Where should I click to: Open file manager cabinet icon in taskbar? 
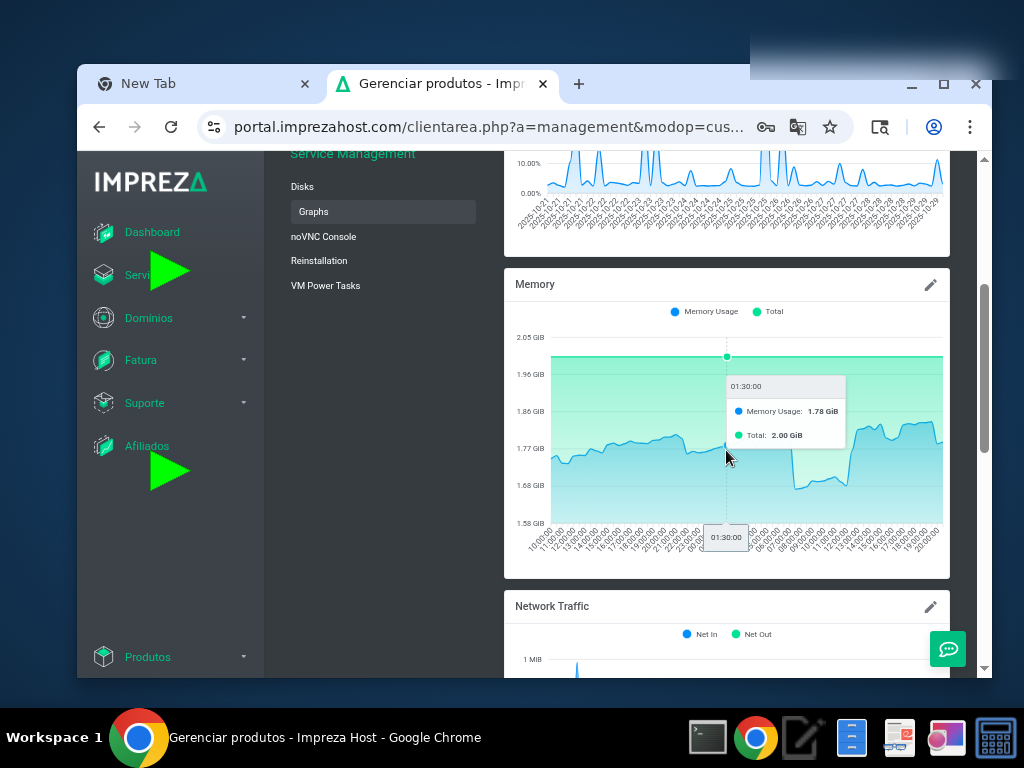[x=852, y=737]
